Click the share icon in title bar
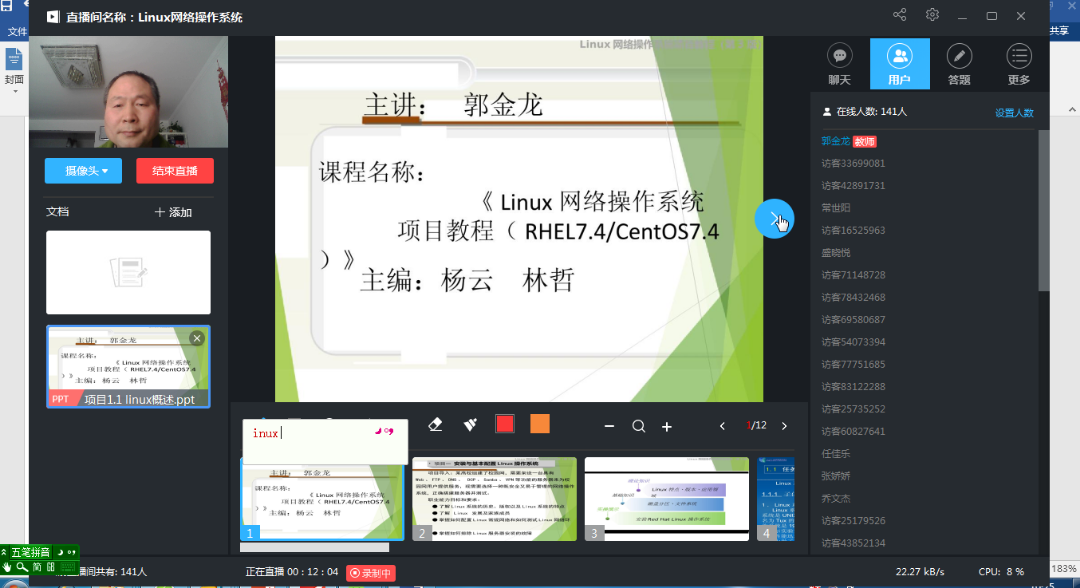Viewport: 1080px width, 588px height. pos(900,15)
